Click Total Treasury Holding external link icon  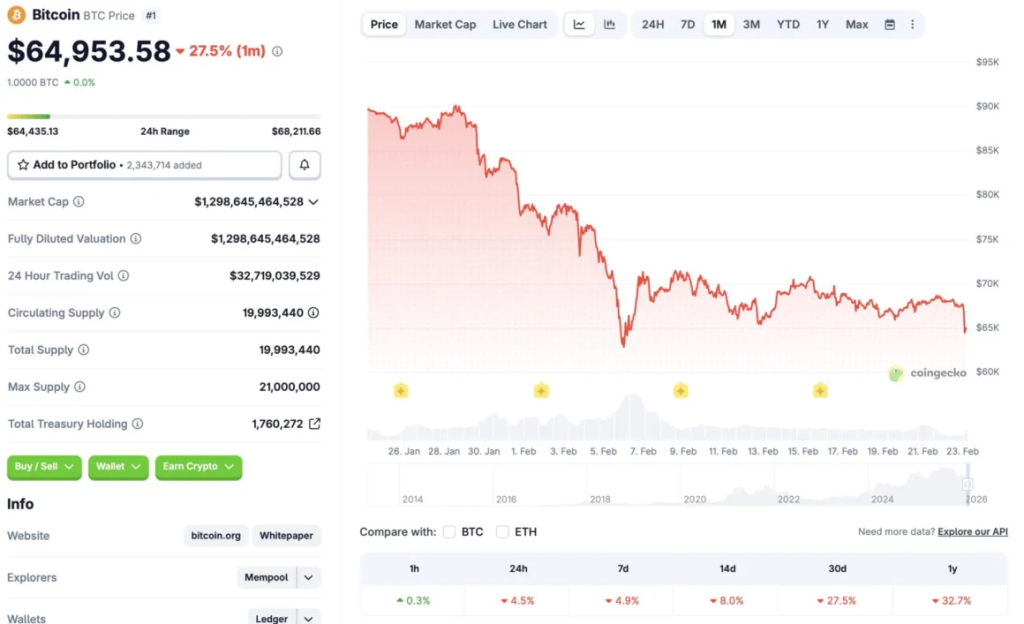click(314, 424)
